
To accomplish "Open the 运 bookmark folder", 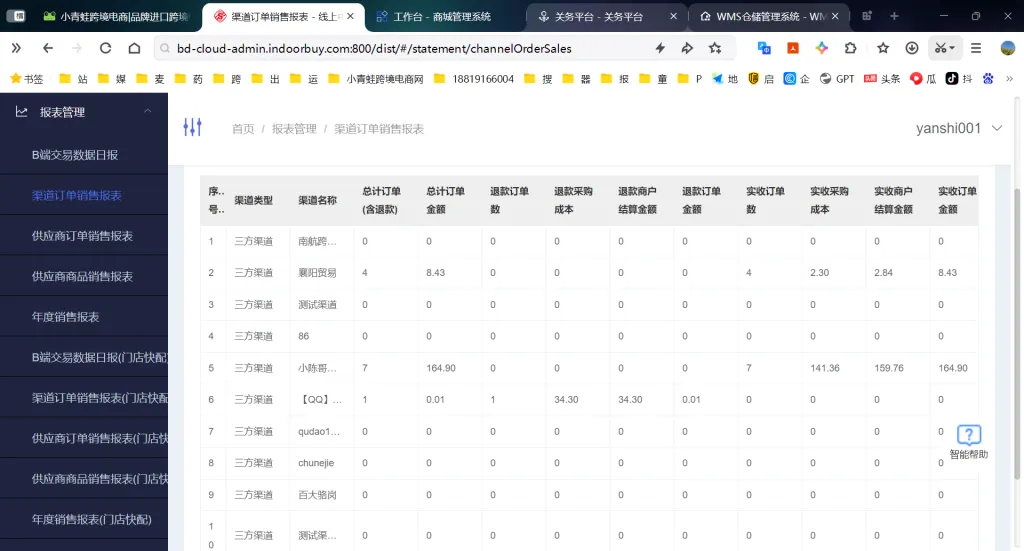I will 304,79.
